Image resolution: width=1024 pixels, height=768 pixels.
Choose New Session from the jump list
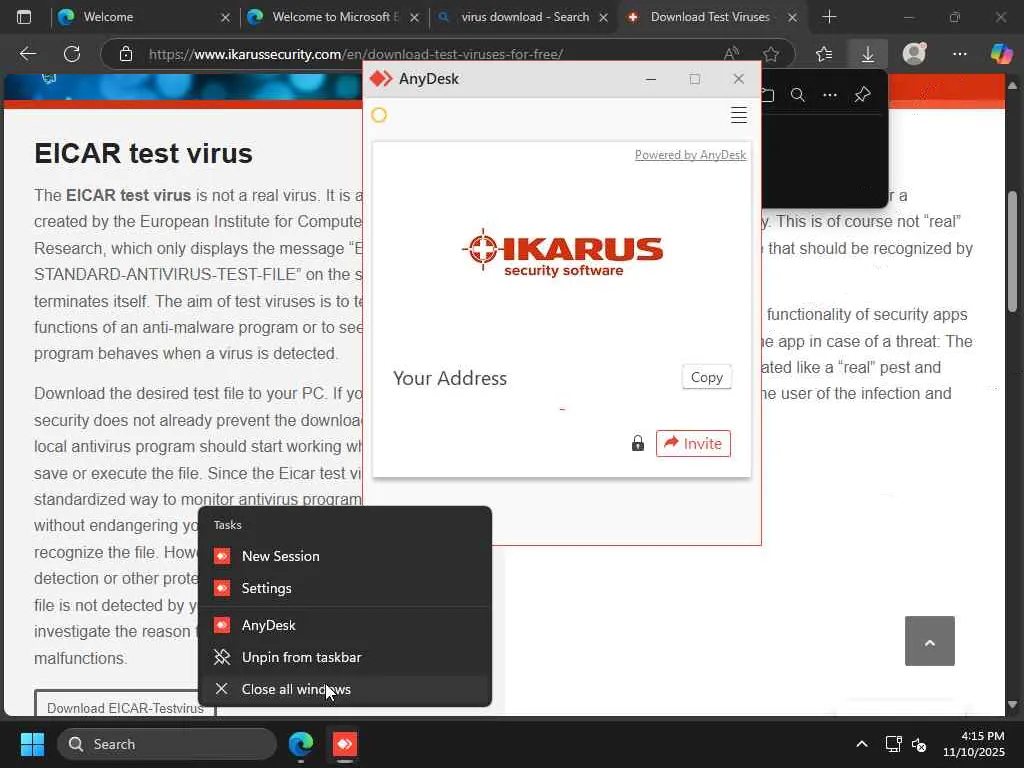[x=345, y=556]
